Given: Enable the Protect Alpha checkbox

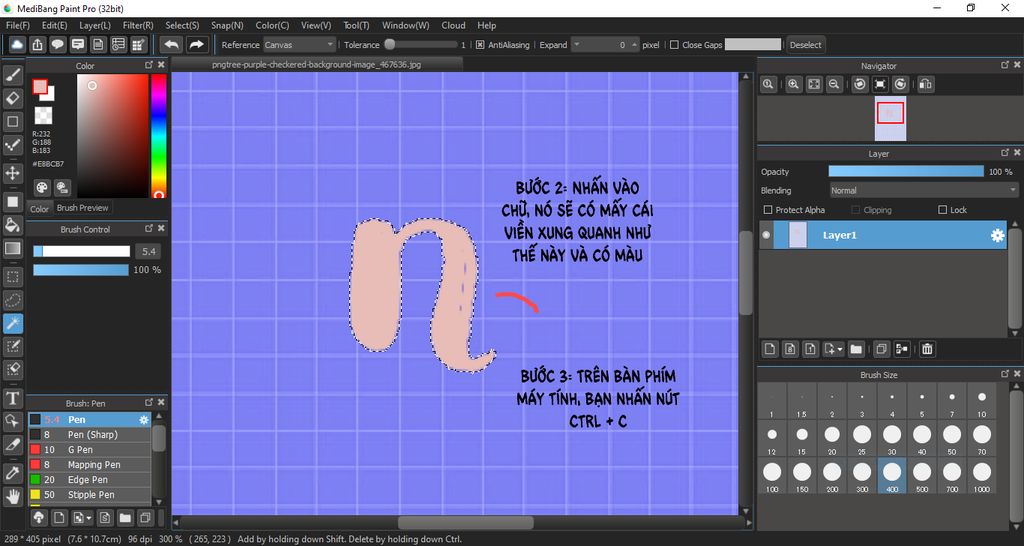Looking at the screenshot, I should point(768,210).
